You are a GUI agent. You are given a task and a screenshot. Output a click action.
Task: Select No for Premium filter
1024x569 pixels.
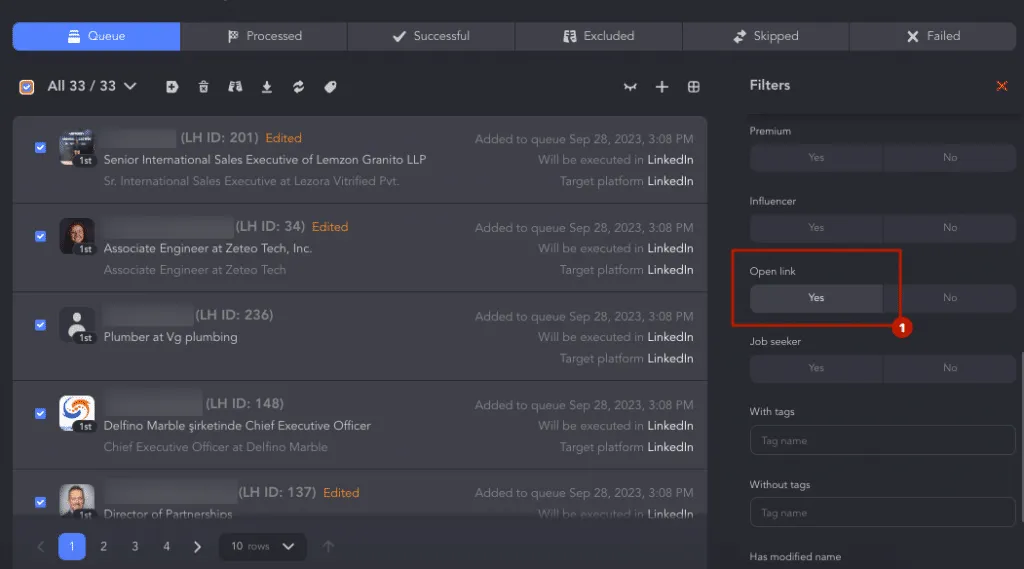click(950, 157)
